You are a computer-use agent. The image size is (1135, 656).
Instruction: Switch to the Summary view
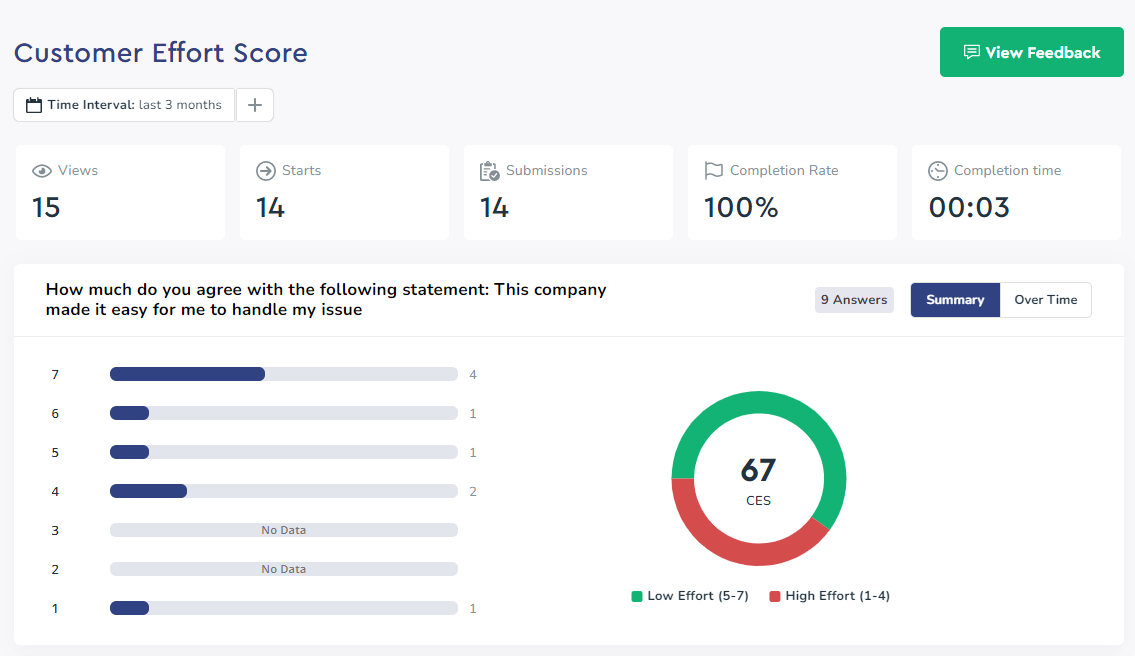tap(954, 300)
